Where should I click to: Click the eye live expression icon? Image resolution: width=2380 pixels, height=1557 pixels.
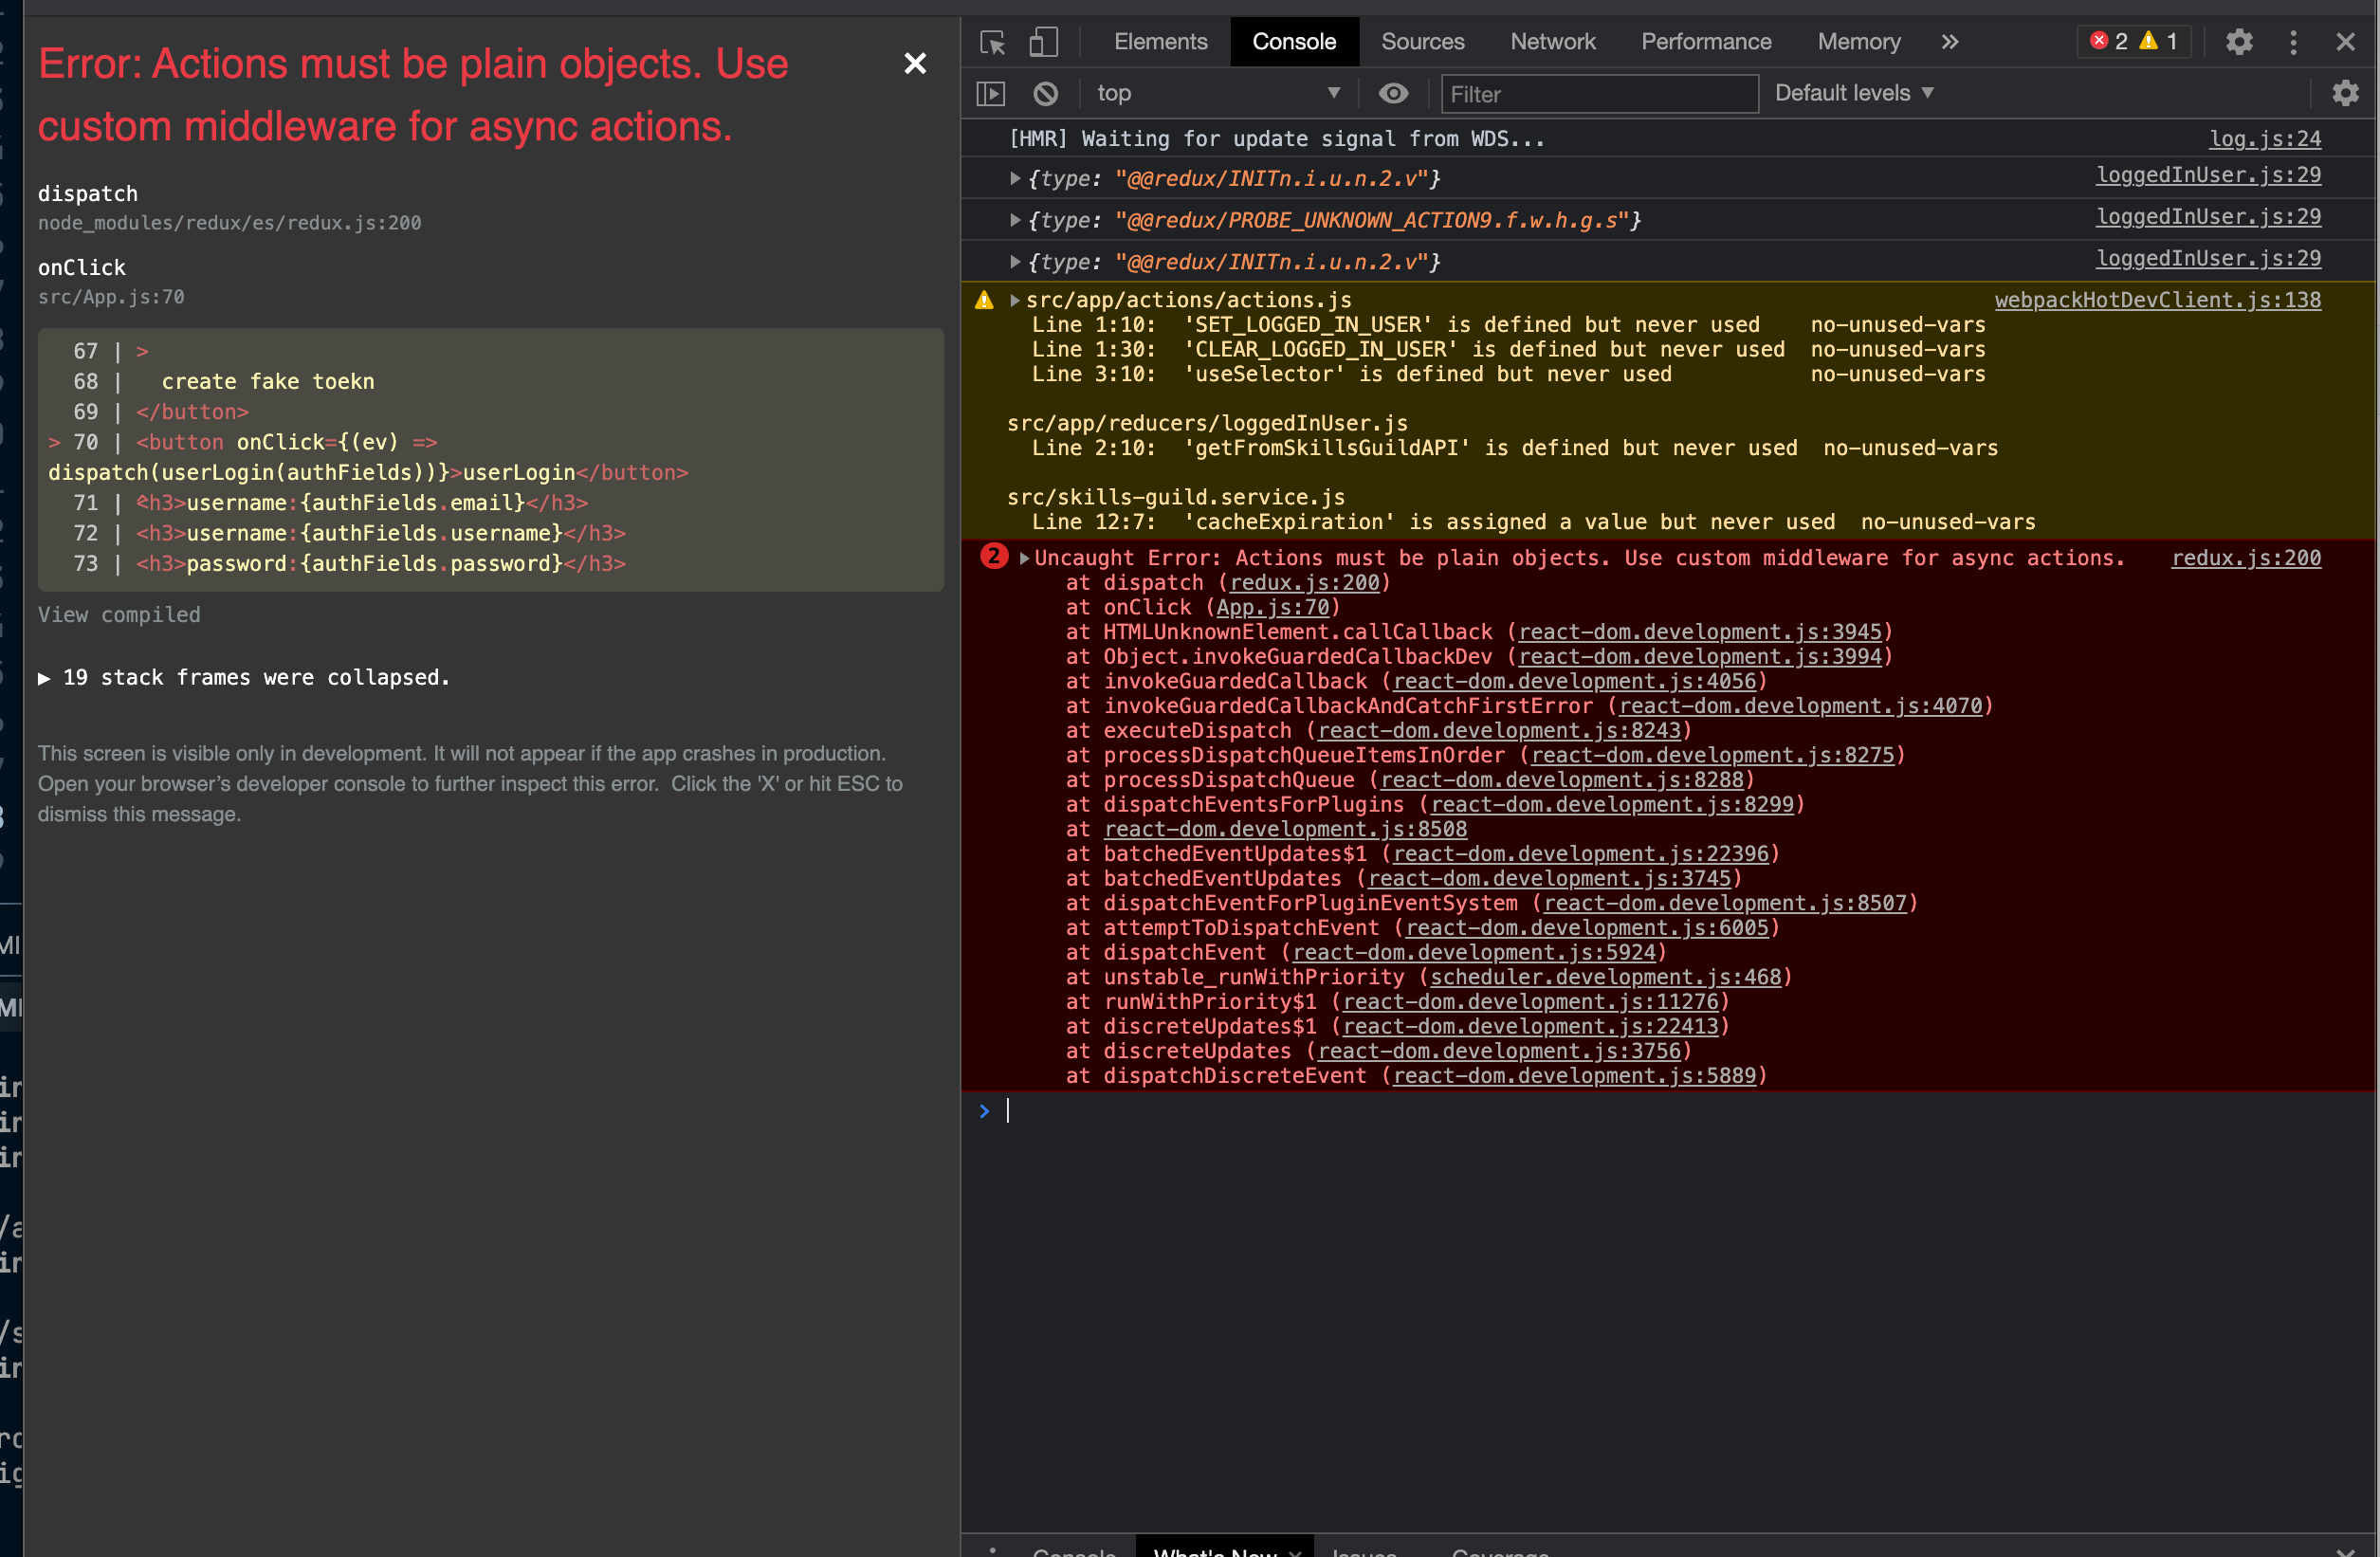click(1393, 94)
